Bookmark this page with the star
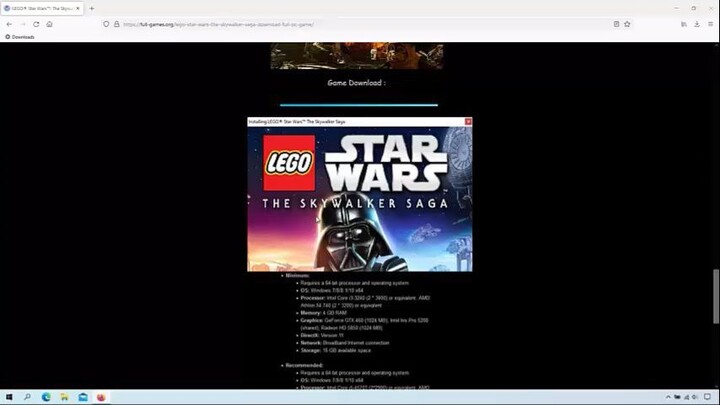The image size is (720, 405). pos(627,24)
